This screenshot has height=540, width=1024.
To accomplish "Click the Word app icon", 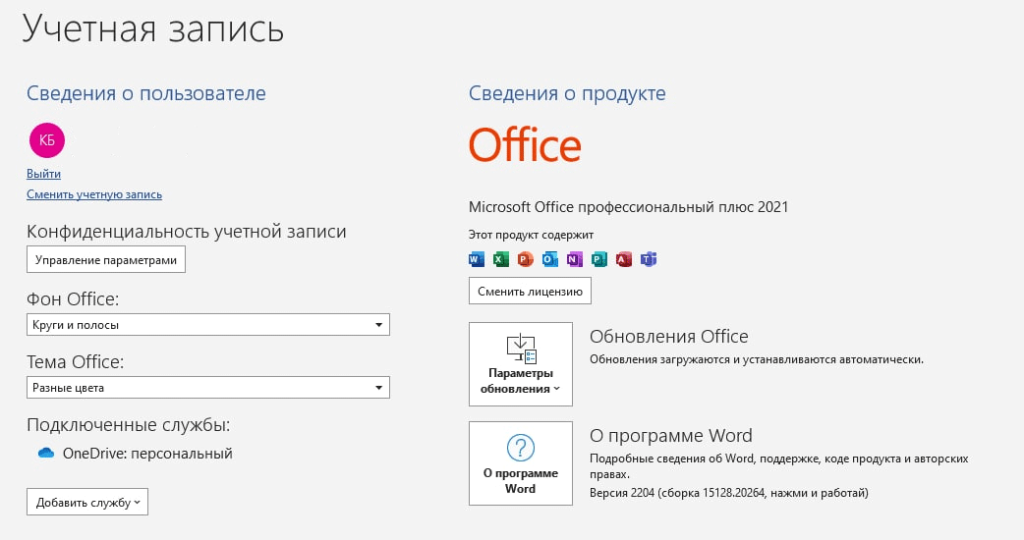I will 477,259.
